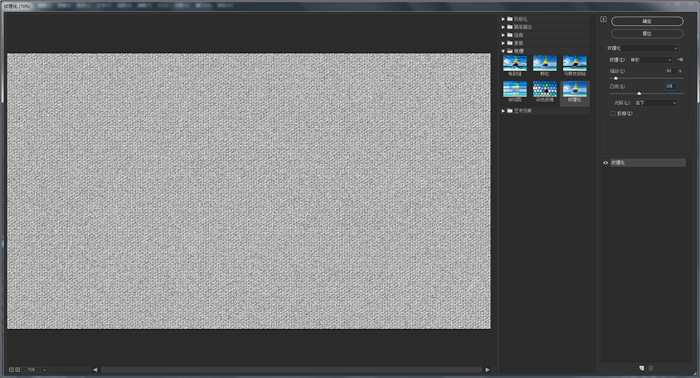Click the 缩放 scaling value field
700x378 pixels.
[671, 71]
